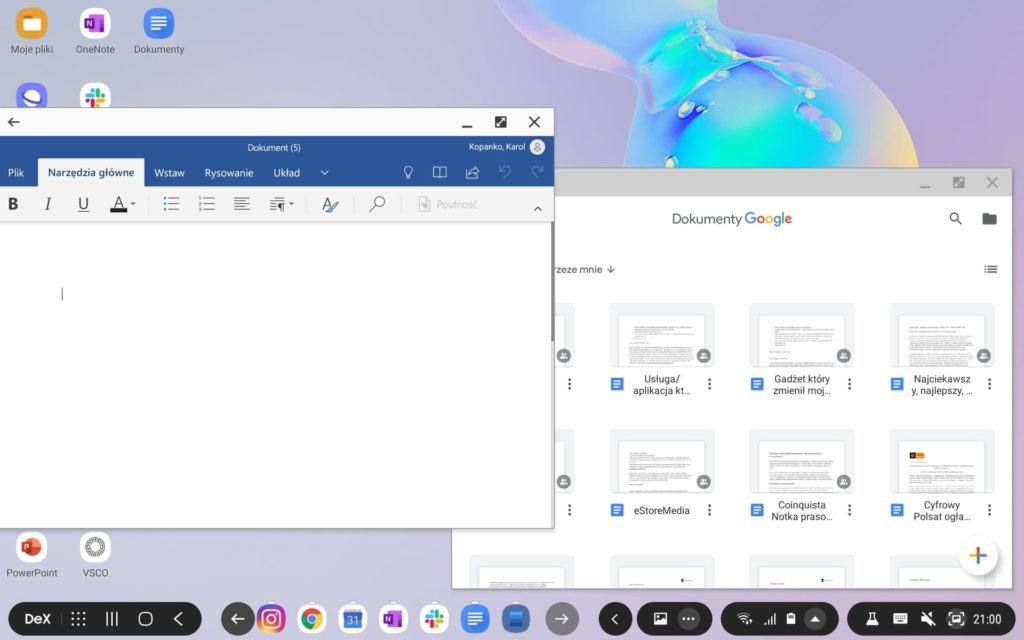Toggle Italic formatting in Word

point(48,204)
